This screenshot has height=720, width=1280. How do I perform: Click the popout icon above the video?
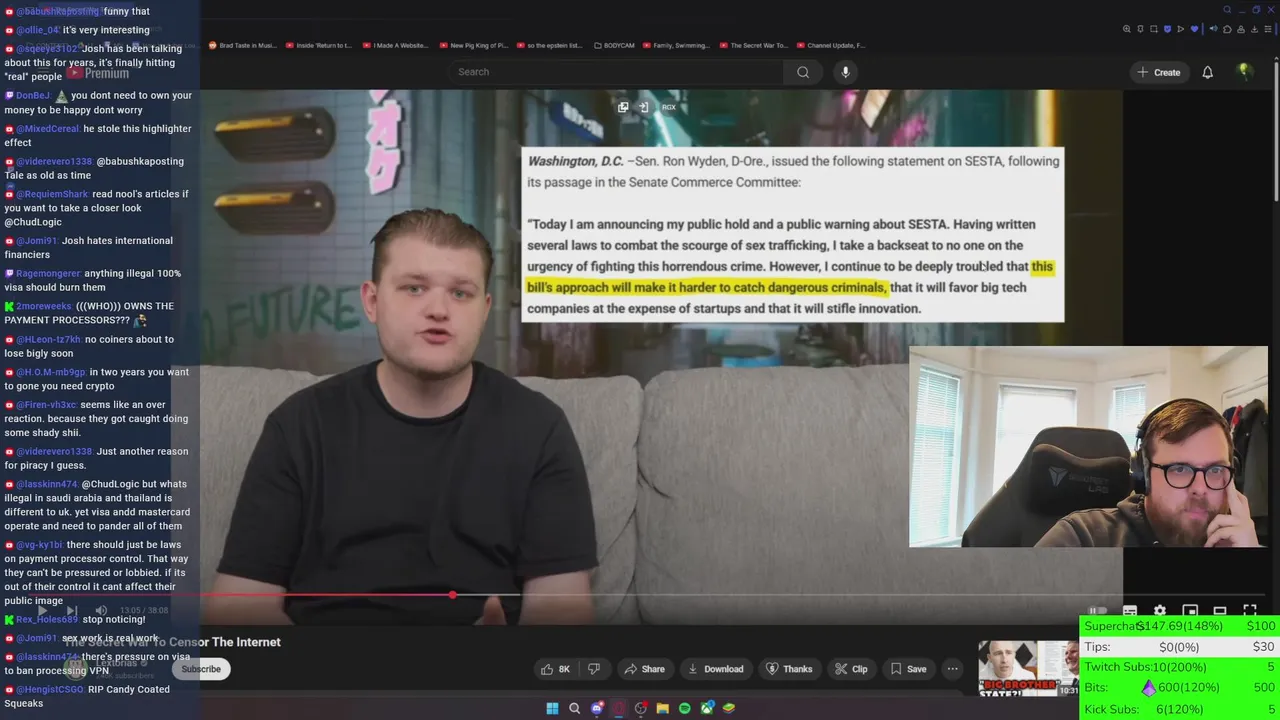(623, 107)
